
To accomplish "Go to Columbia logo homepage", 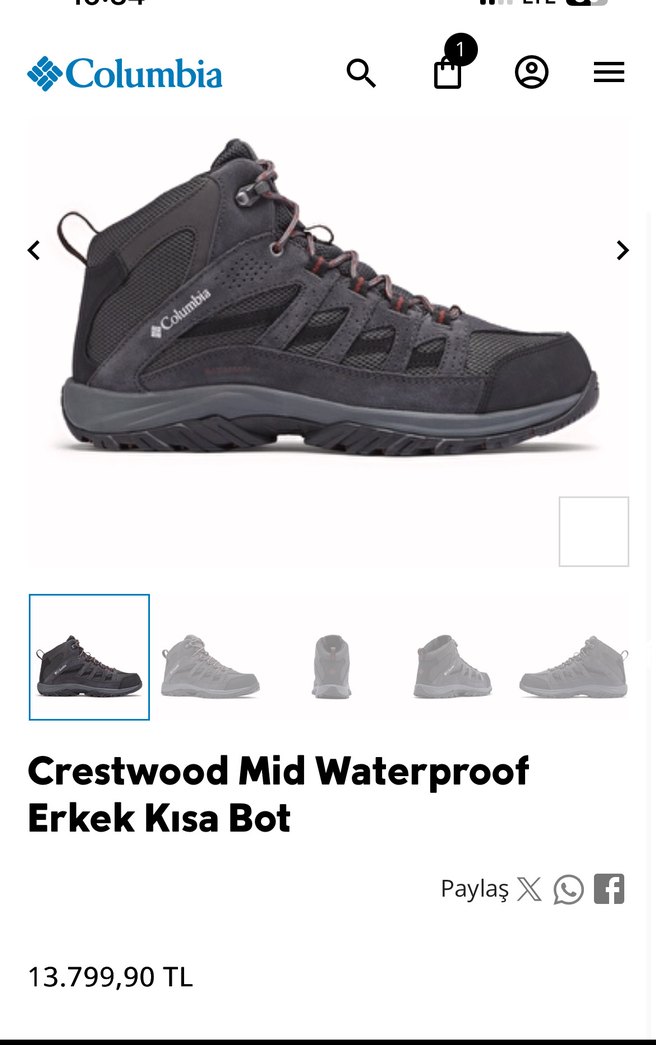I will (x=125, y=73).
